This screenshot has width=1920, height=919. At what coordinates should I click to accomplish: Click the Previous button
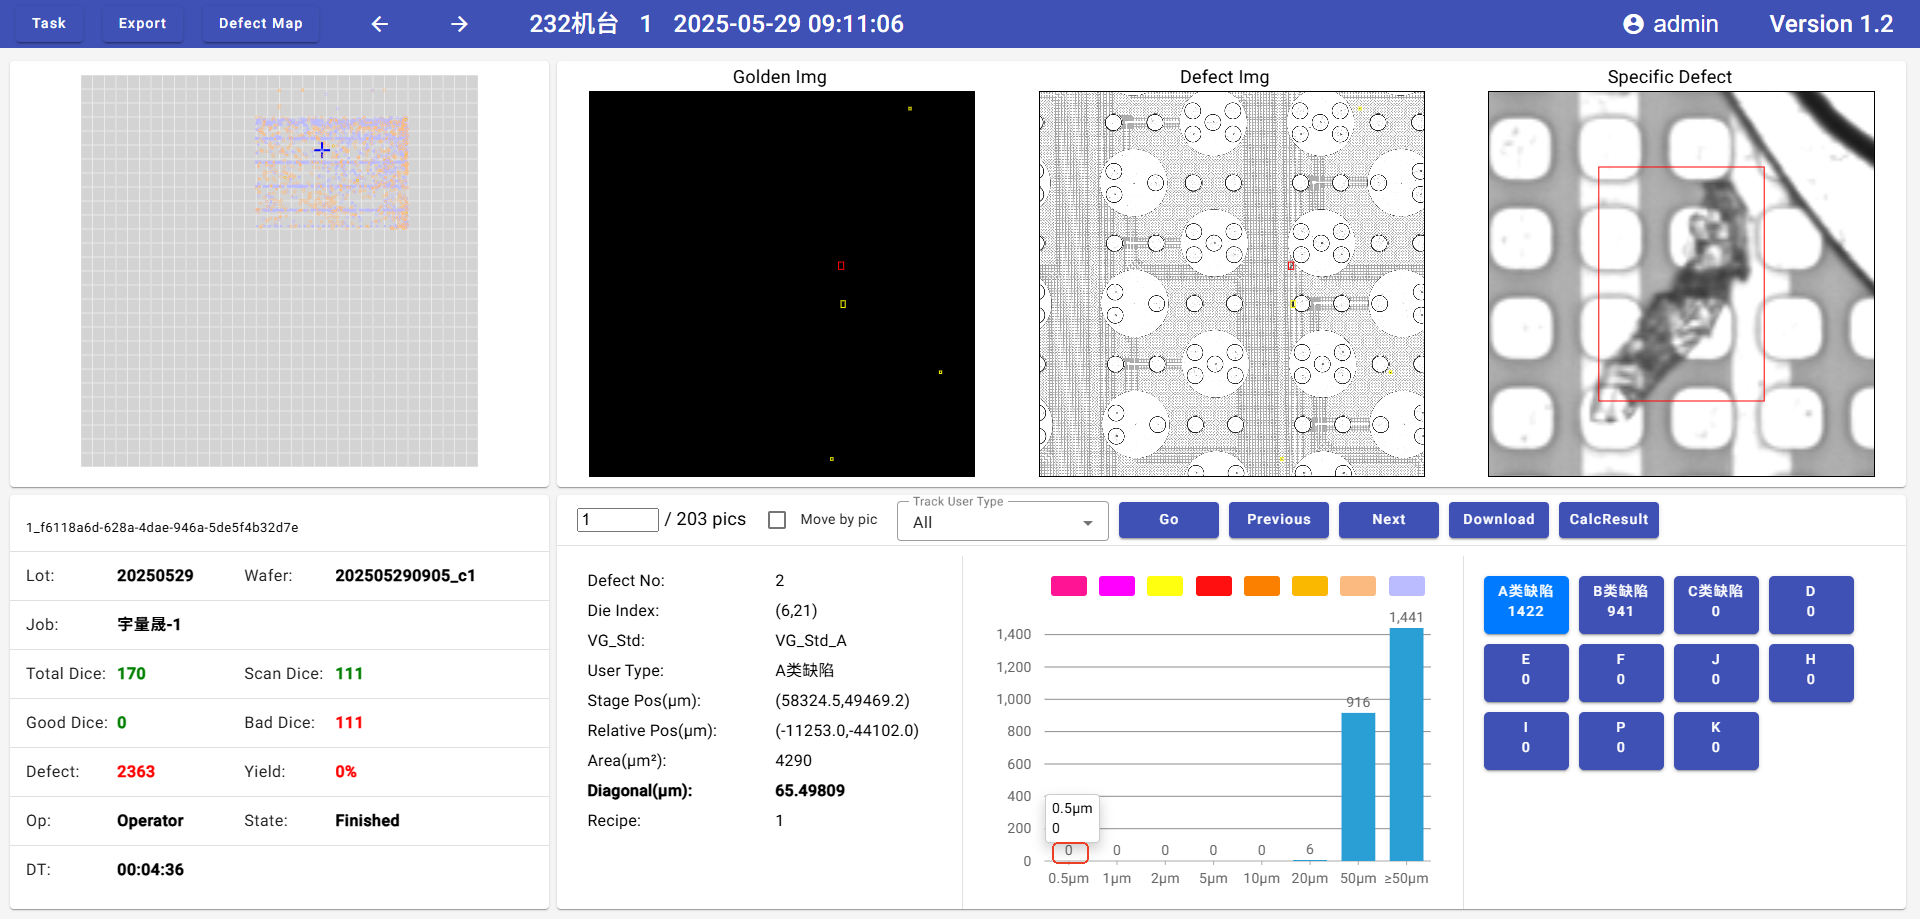1278,520
